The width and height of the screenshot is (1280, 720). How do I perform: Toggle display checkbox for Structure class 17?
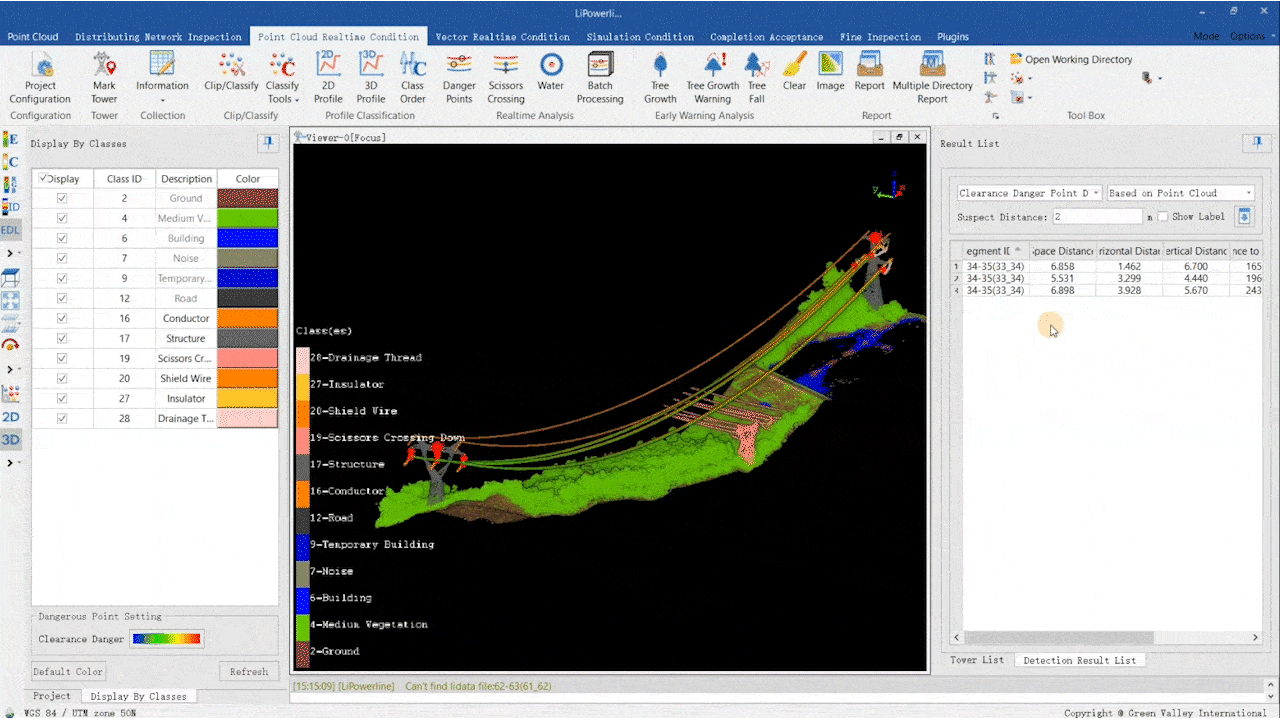coord(62,338)
